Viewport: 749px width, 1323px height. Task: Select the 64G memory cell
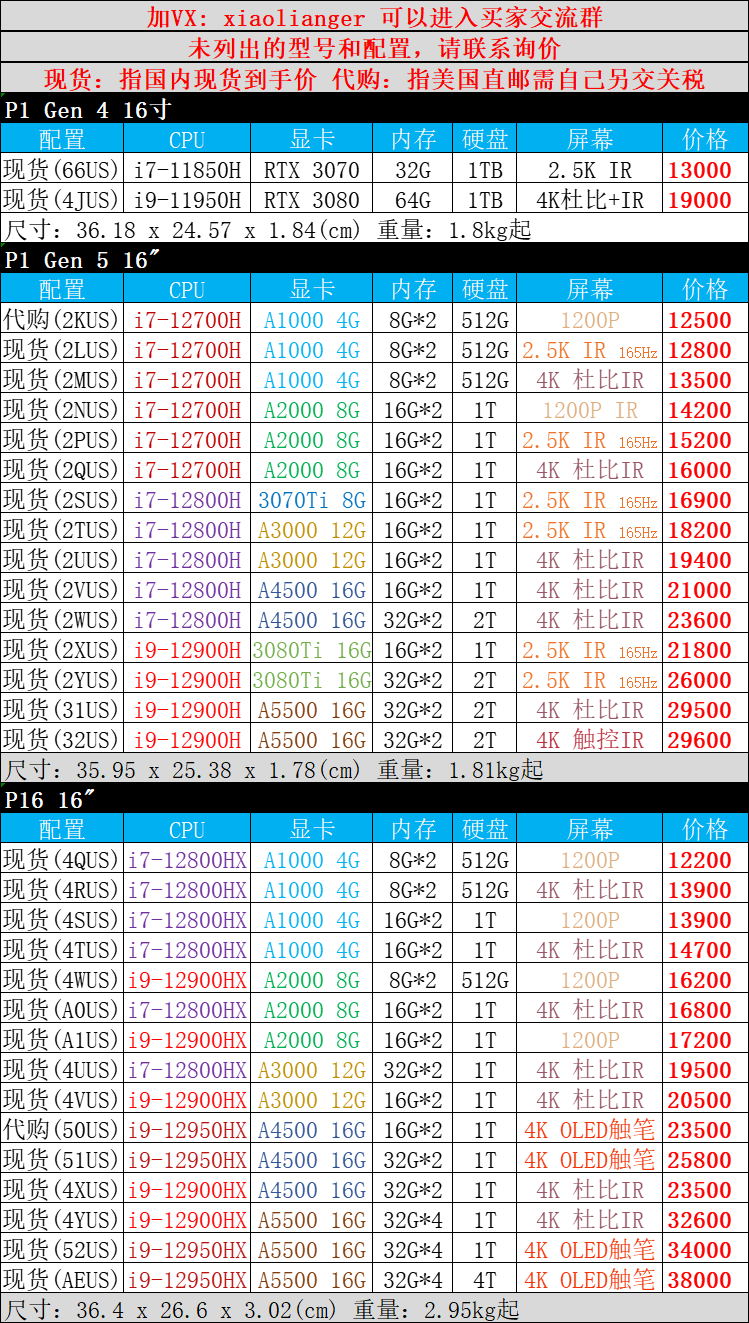[413, 199]
